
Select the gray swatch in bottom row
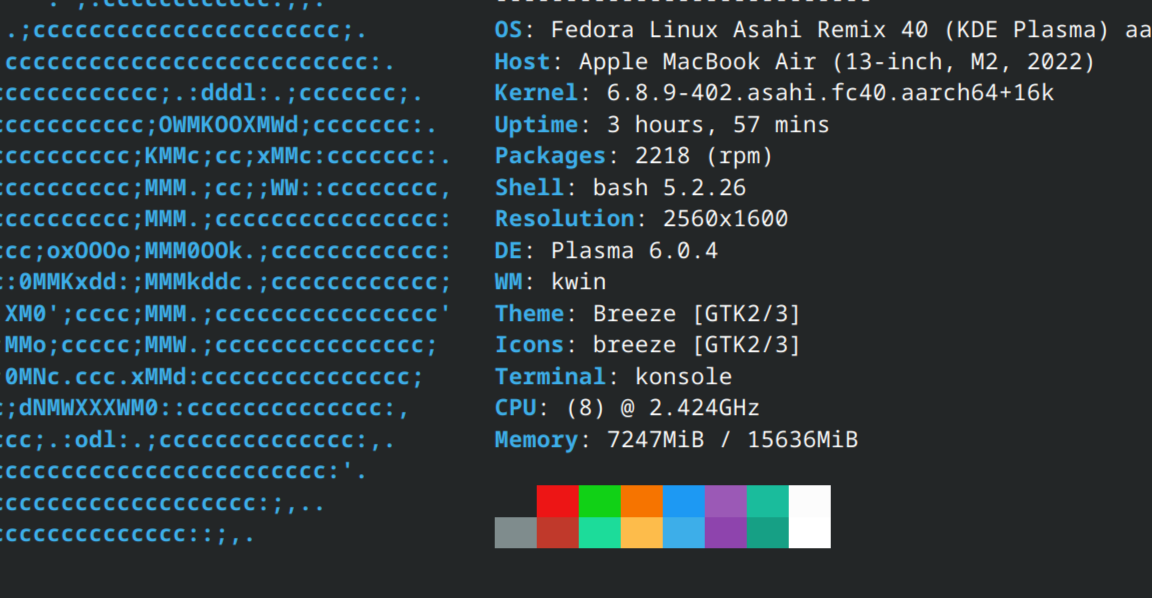pyautogui.click(x=515, y=531)
